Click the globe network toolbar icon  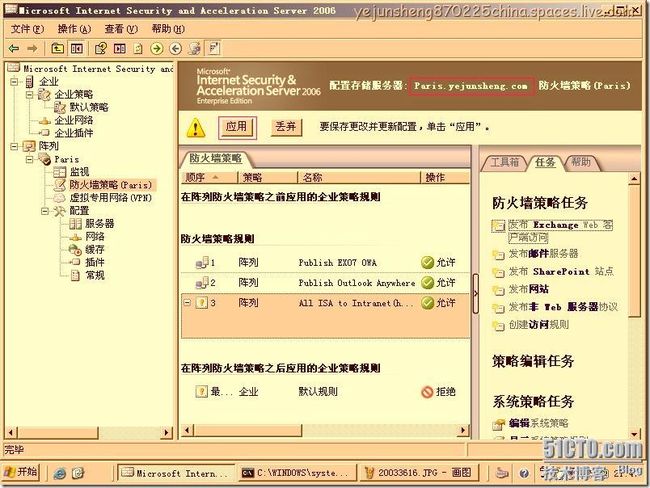click(x=194, y=49)
